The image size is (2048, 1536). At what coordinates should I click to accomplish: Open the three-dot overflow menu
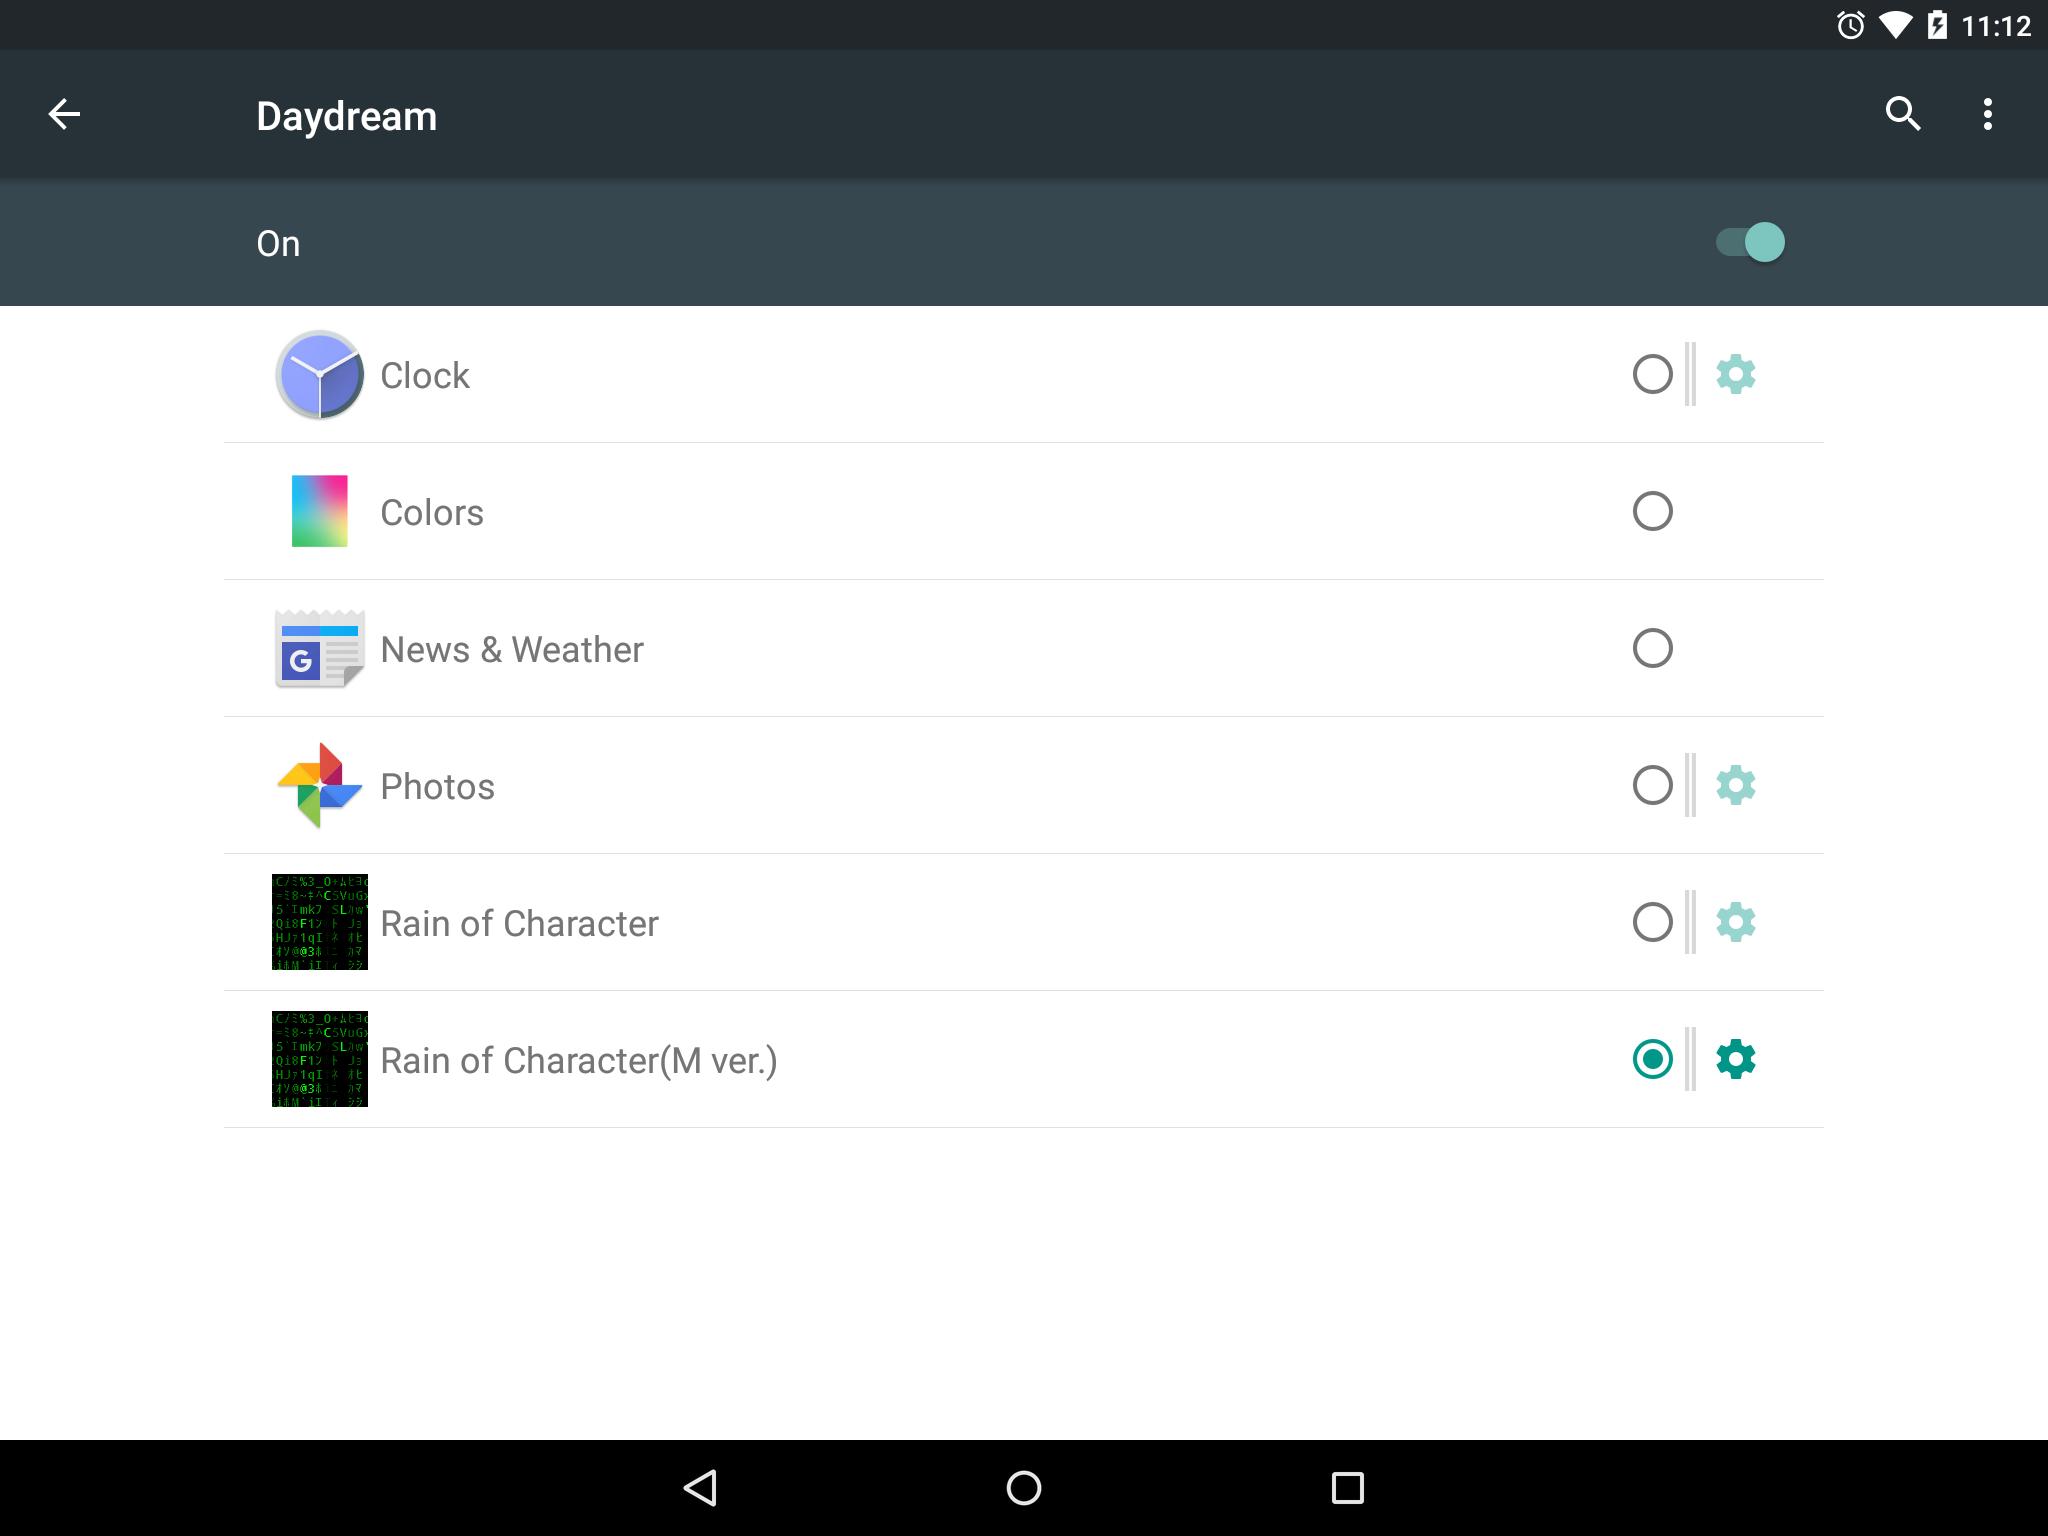pos(1987,114)
